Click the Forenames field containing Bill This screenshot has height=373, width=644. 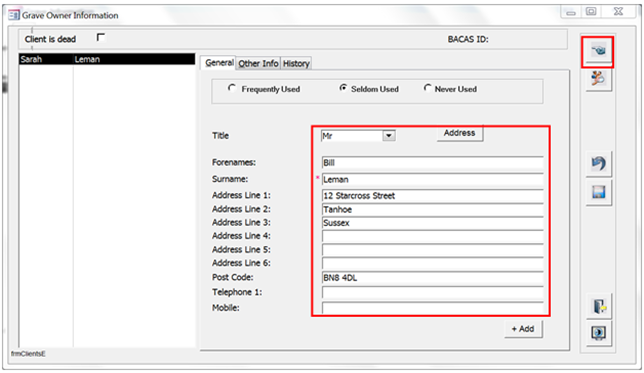pos(432,163)
